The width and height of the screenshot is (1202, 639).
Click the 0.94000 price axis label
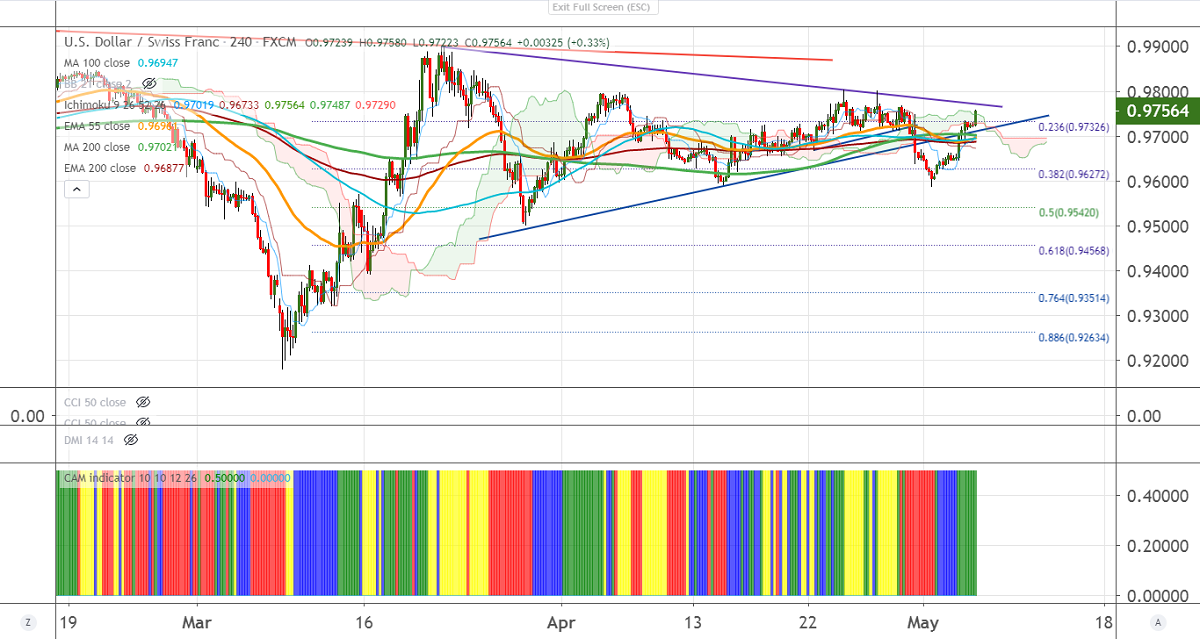[1158, 271]
